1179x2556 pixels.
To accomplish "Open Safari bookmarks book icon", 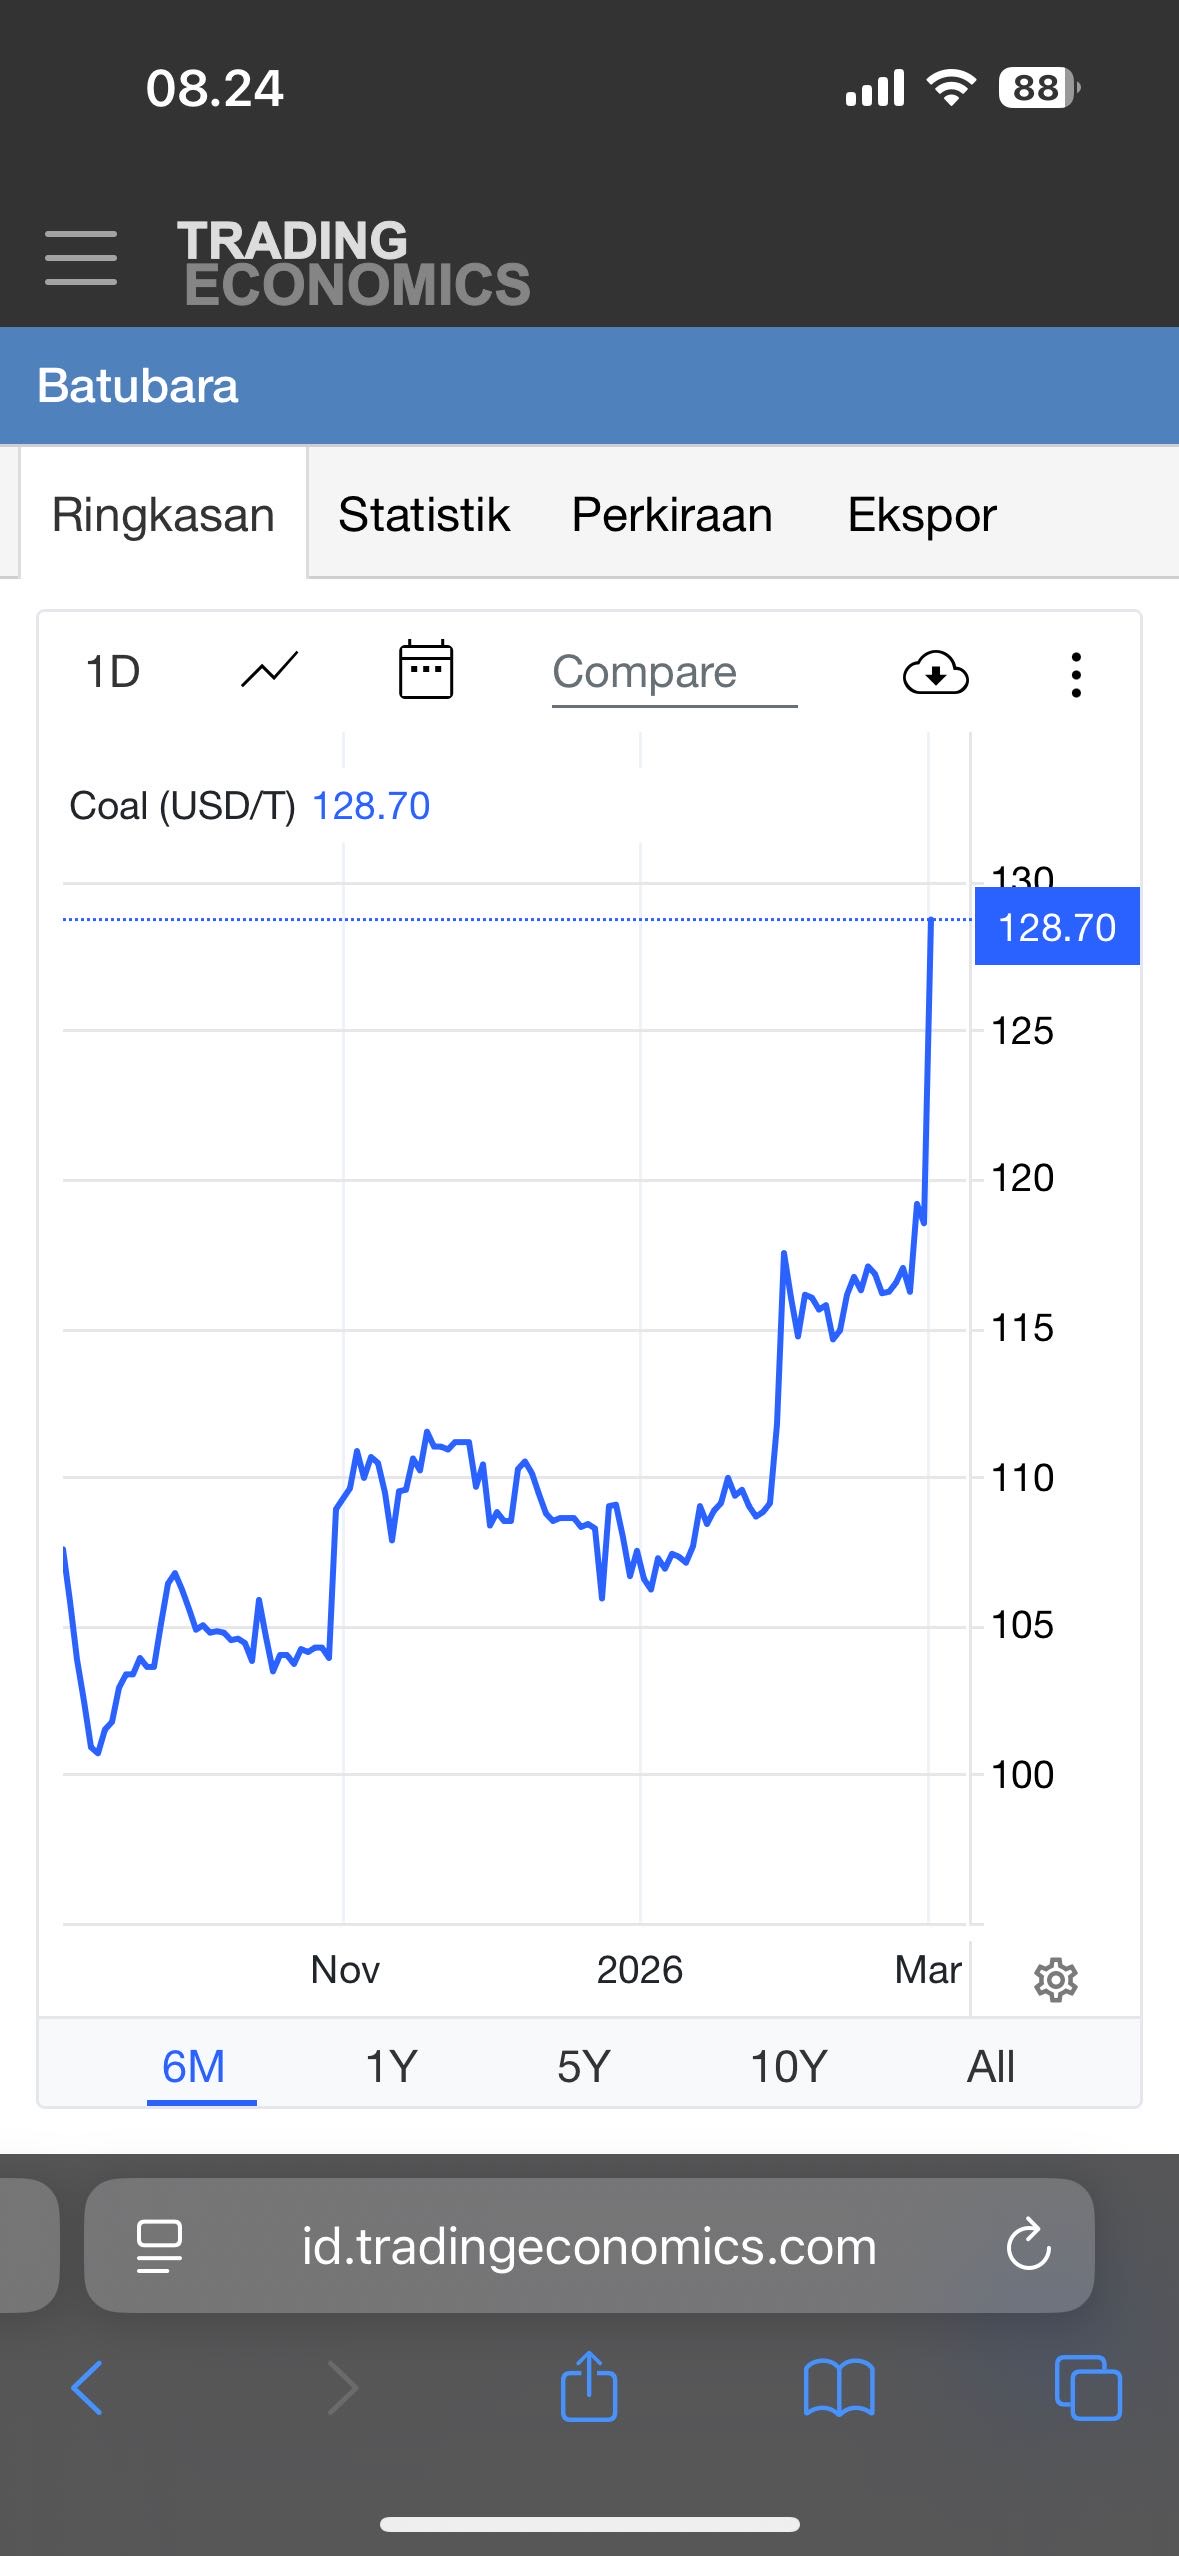I will pos(839,2388).
